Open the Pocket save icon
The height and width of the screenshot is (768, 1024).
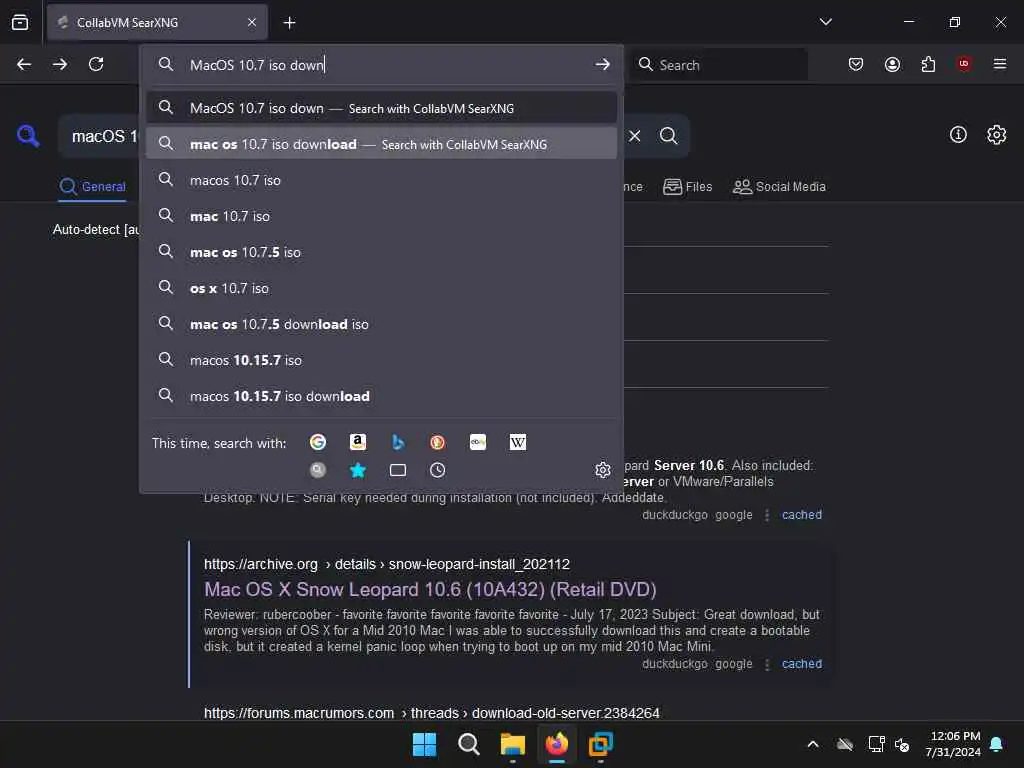[856, 64]
